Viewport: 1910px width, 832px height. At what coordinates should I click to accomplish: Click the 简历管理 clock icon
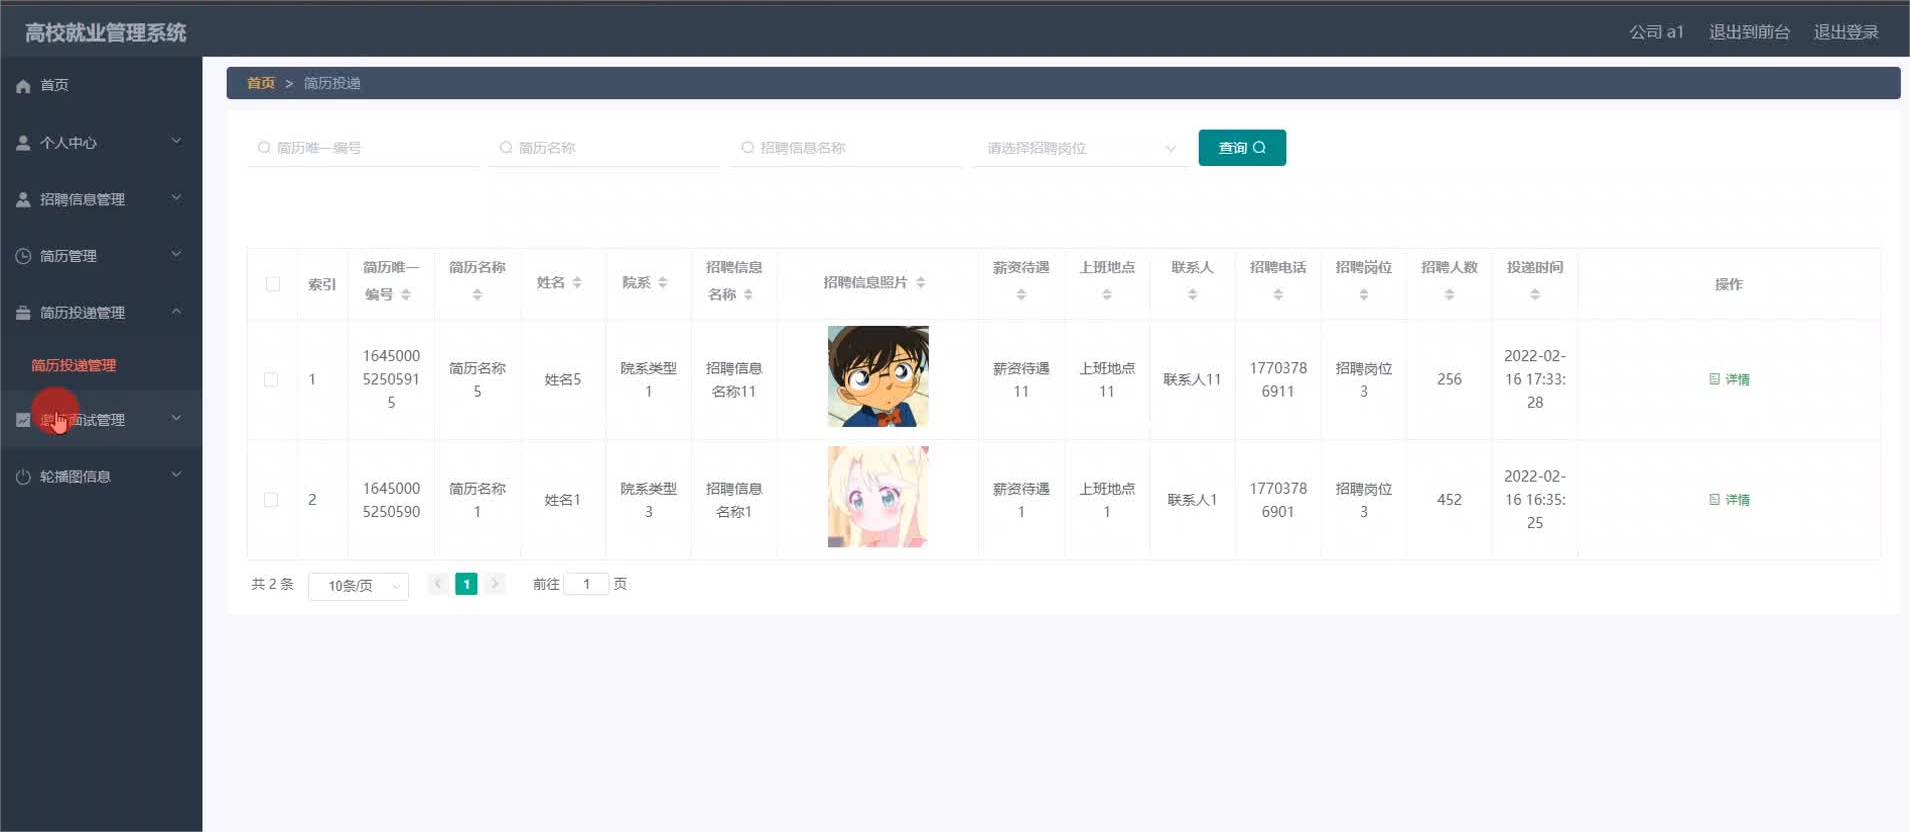[x=23, y=256]
